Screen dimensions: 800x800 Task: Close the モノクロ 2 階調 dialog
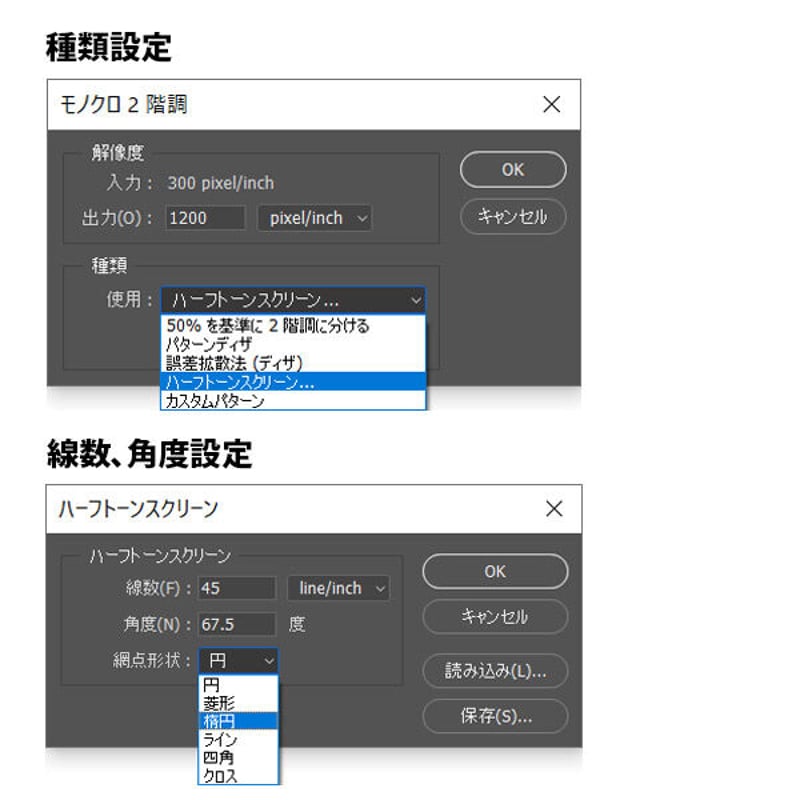click(551, 104)
